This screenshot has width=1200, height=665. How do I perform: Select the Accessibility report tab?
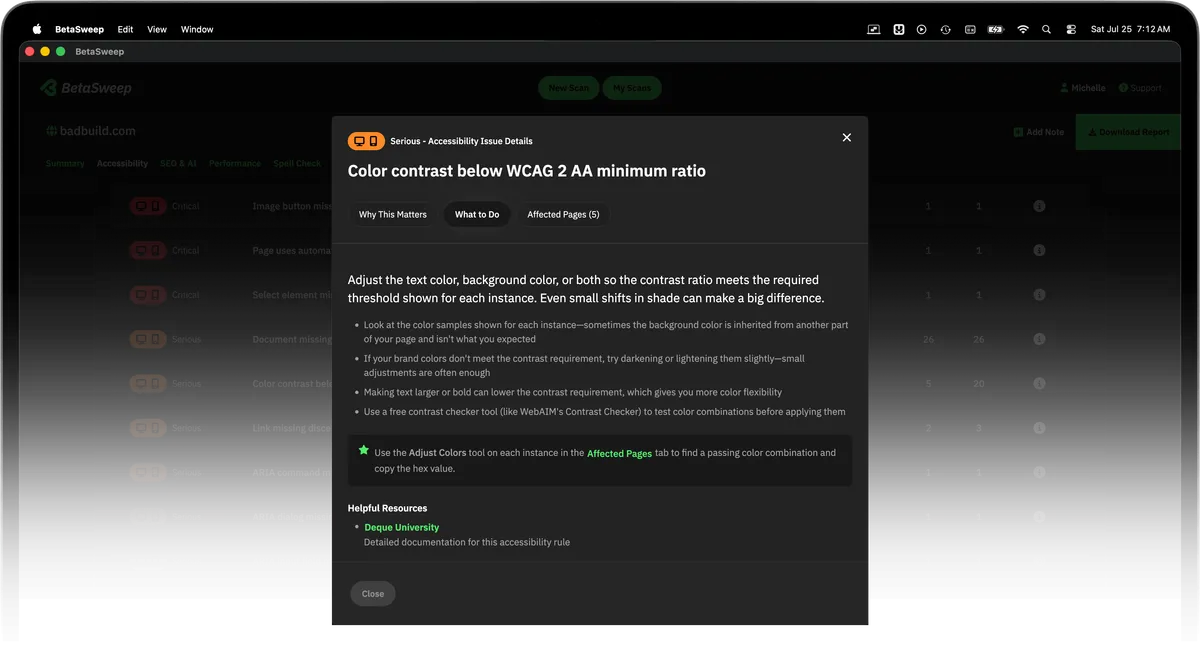point(122,163)
